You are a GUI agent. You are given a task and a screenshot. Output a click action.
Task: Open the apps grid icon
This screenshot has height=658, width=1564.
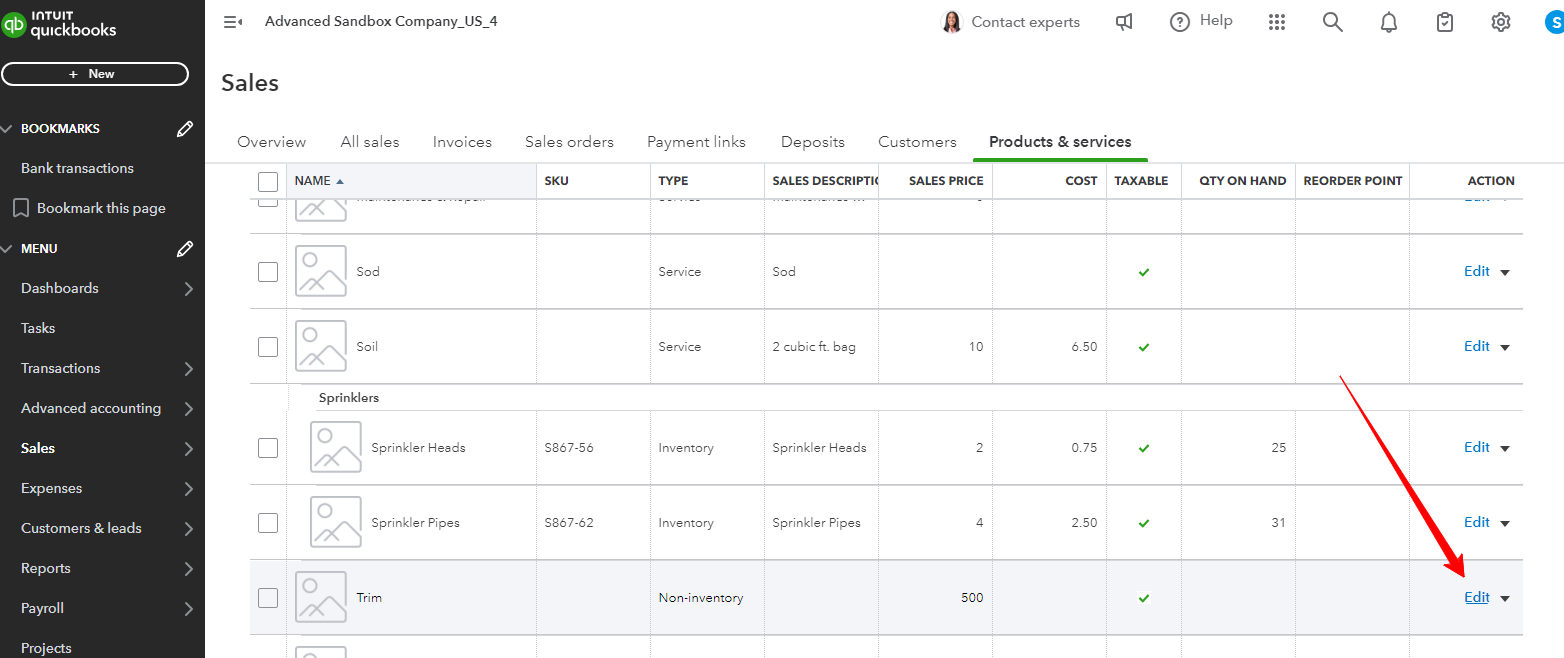[x=1277, y=22]
